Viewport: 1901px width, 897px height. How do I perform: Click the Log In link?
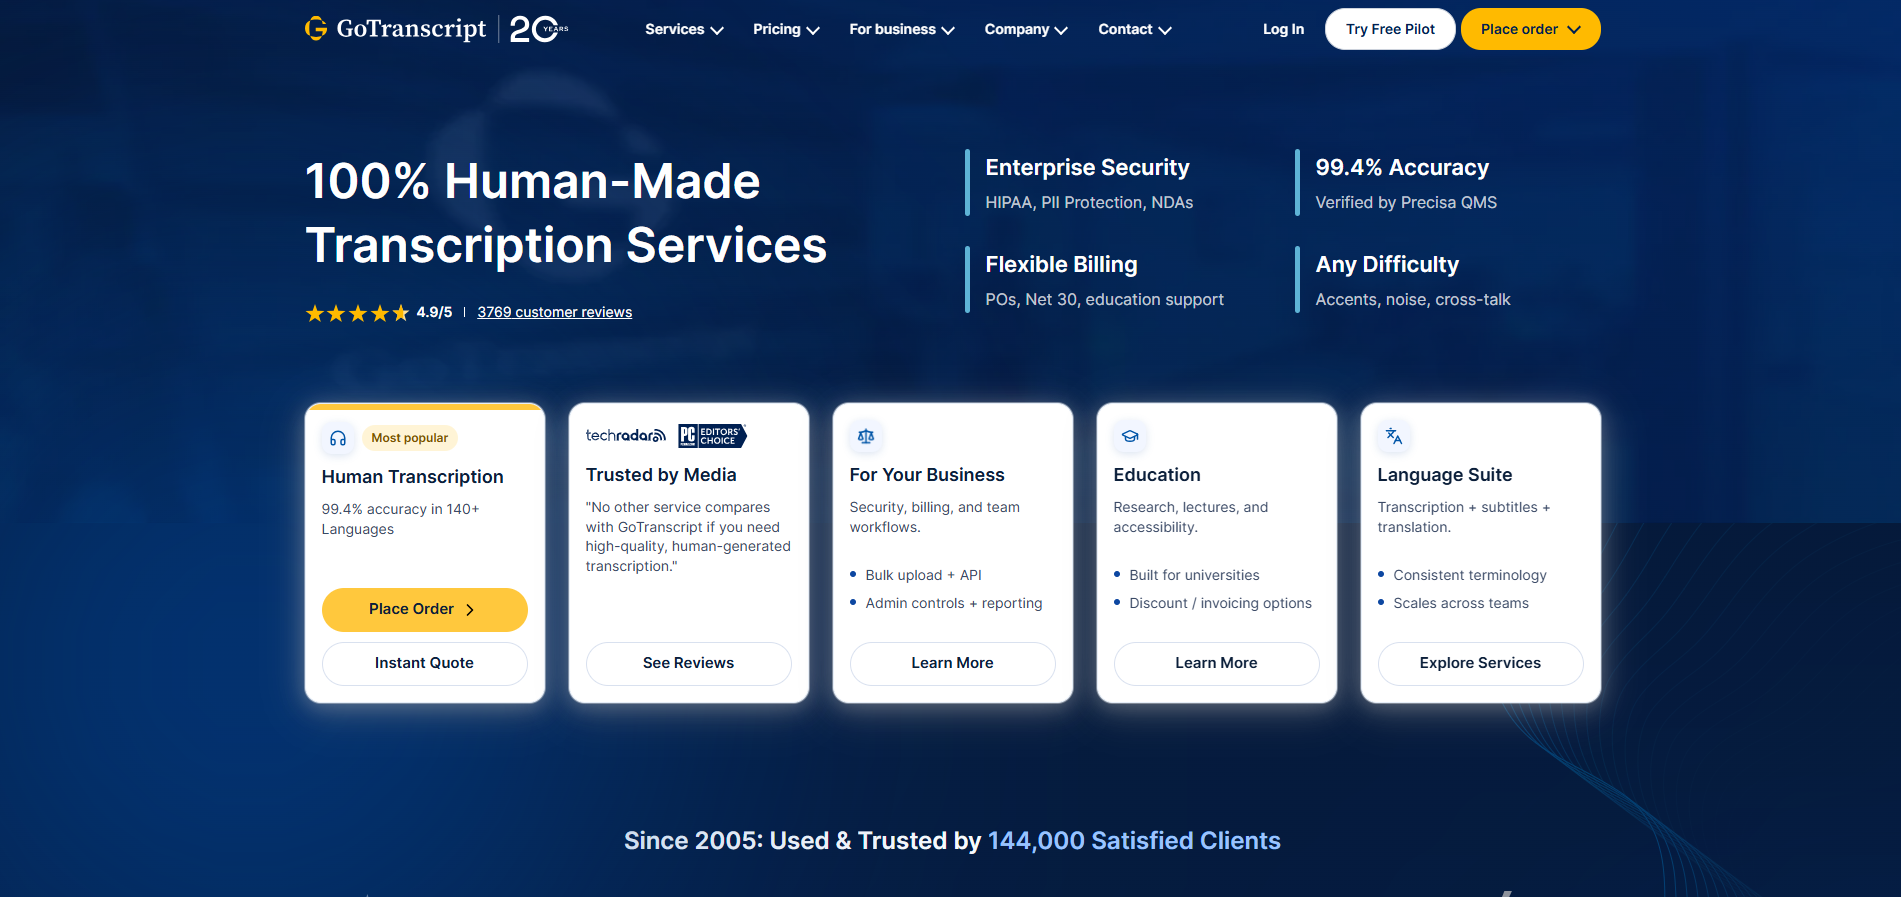click(1283, 30)
